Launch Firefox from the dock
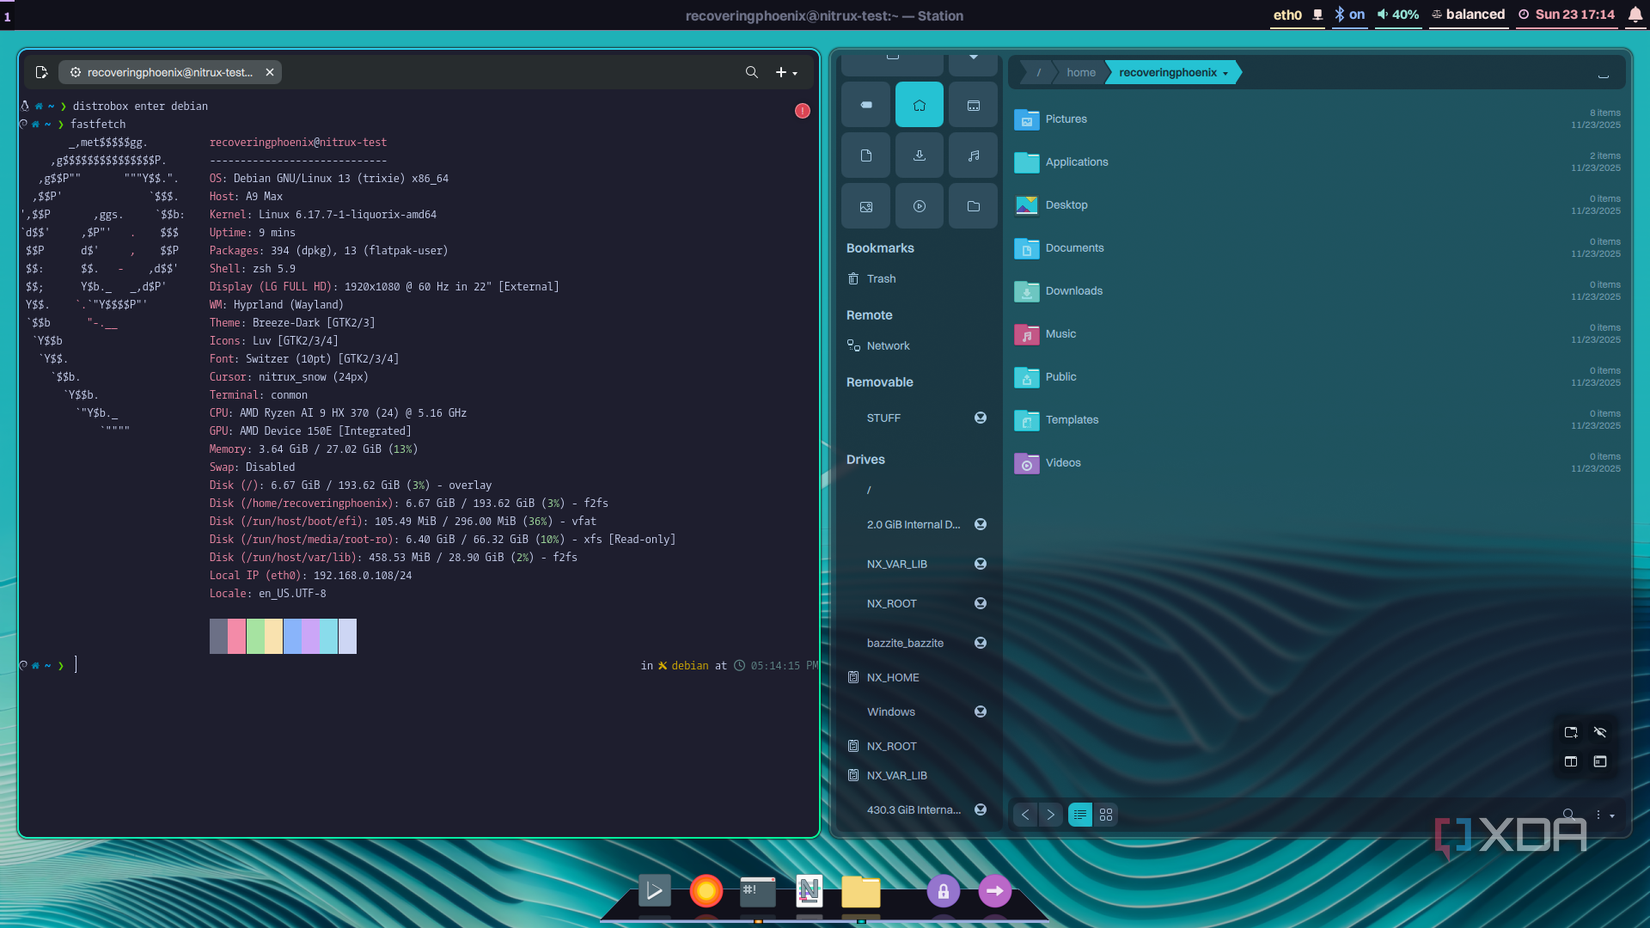1650x928 pixels. pos(707,890)
